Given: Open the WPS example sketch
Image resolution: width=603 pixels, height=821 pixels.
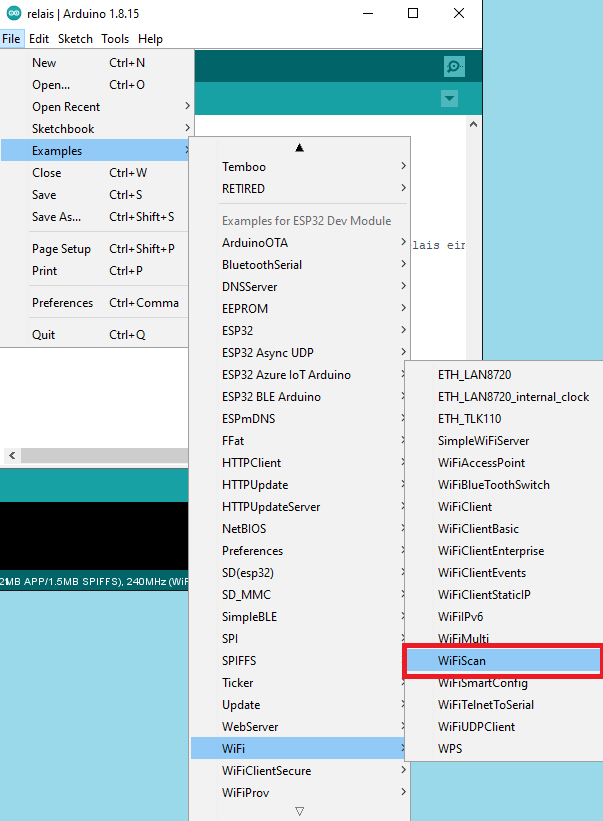Looking at the screenshot, I should click(505, 749).
